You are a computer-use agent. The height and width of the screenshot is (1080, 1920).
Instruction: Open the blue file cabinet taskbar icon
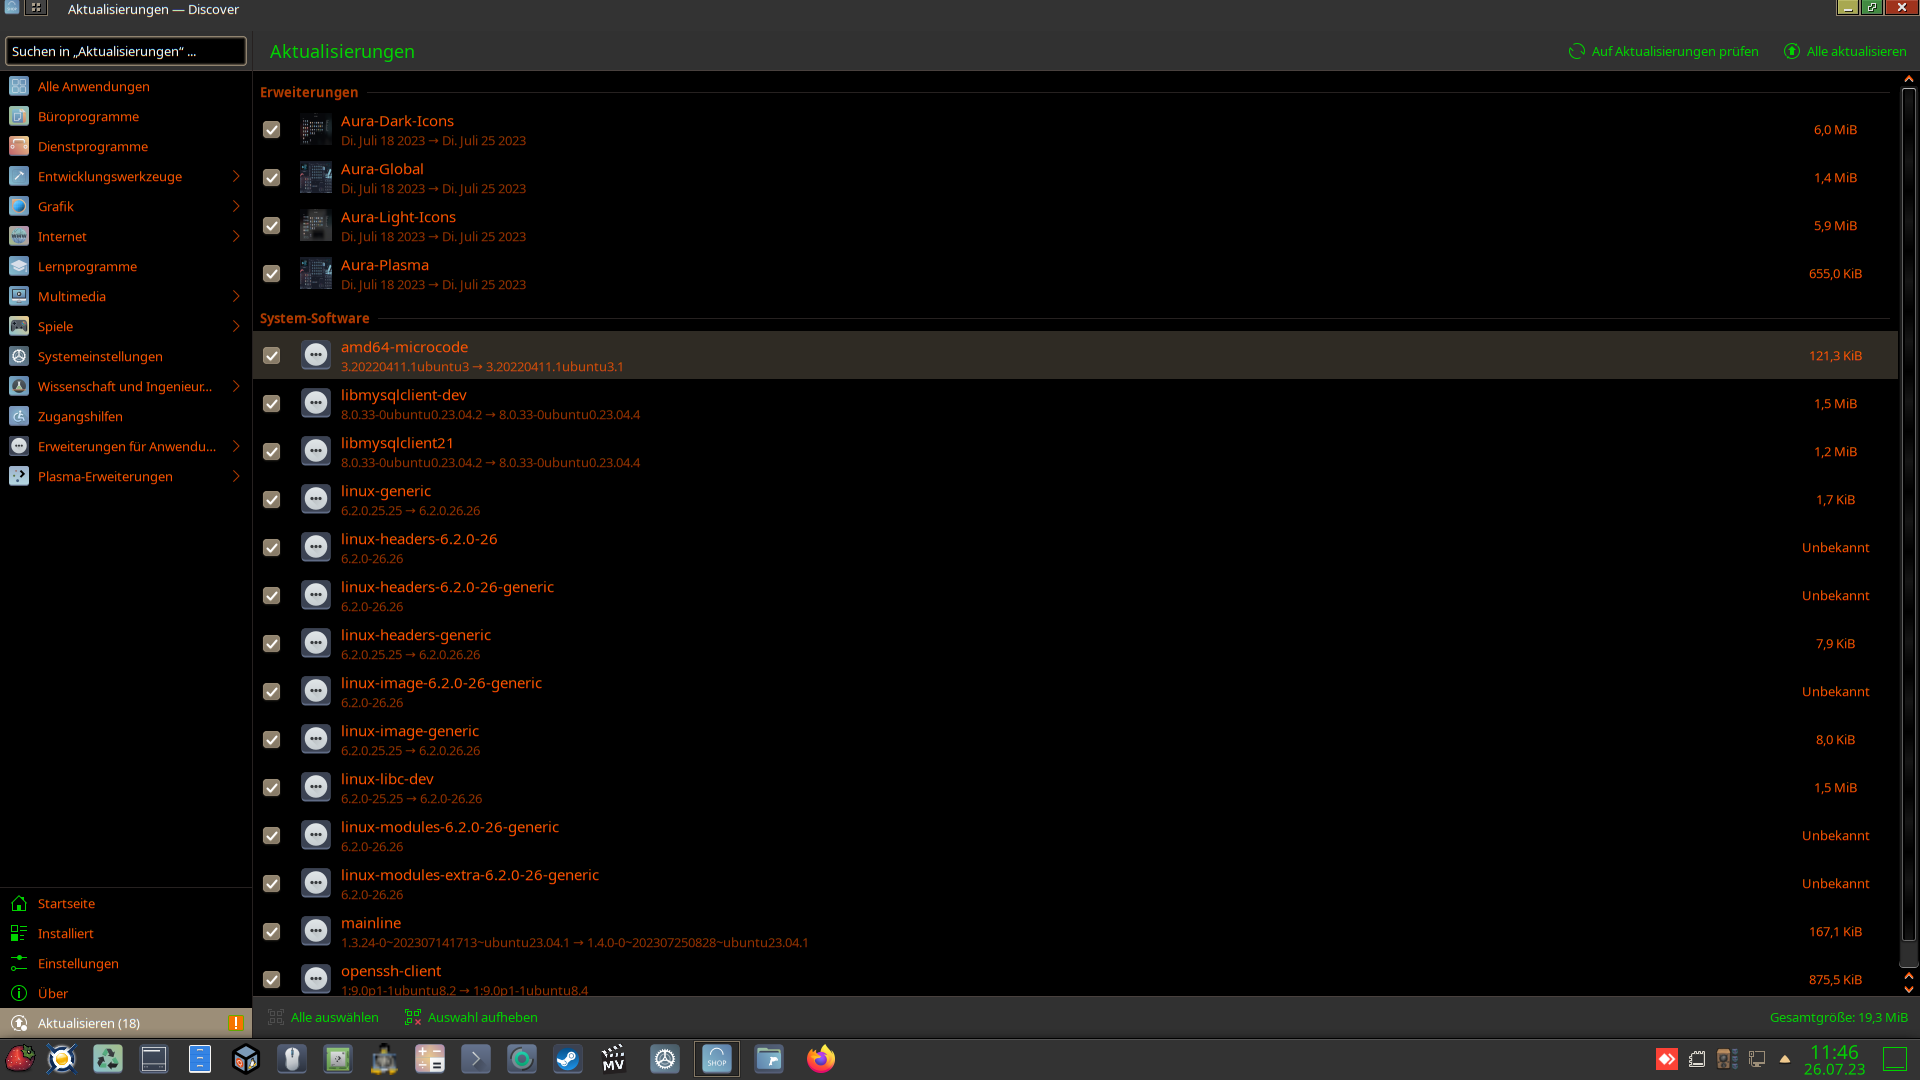(200, 1059)
